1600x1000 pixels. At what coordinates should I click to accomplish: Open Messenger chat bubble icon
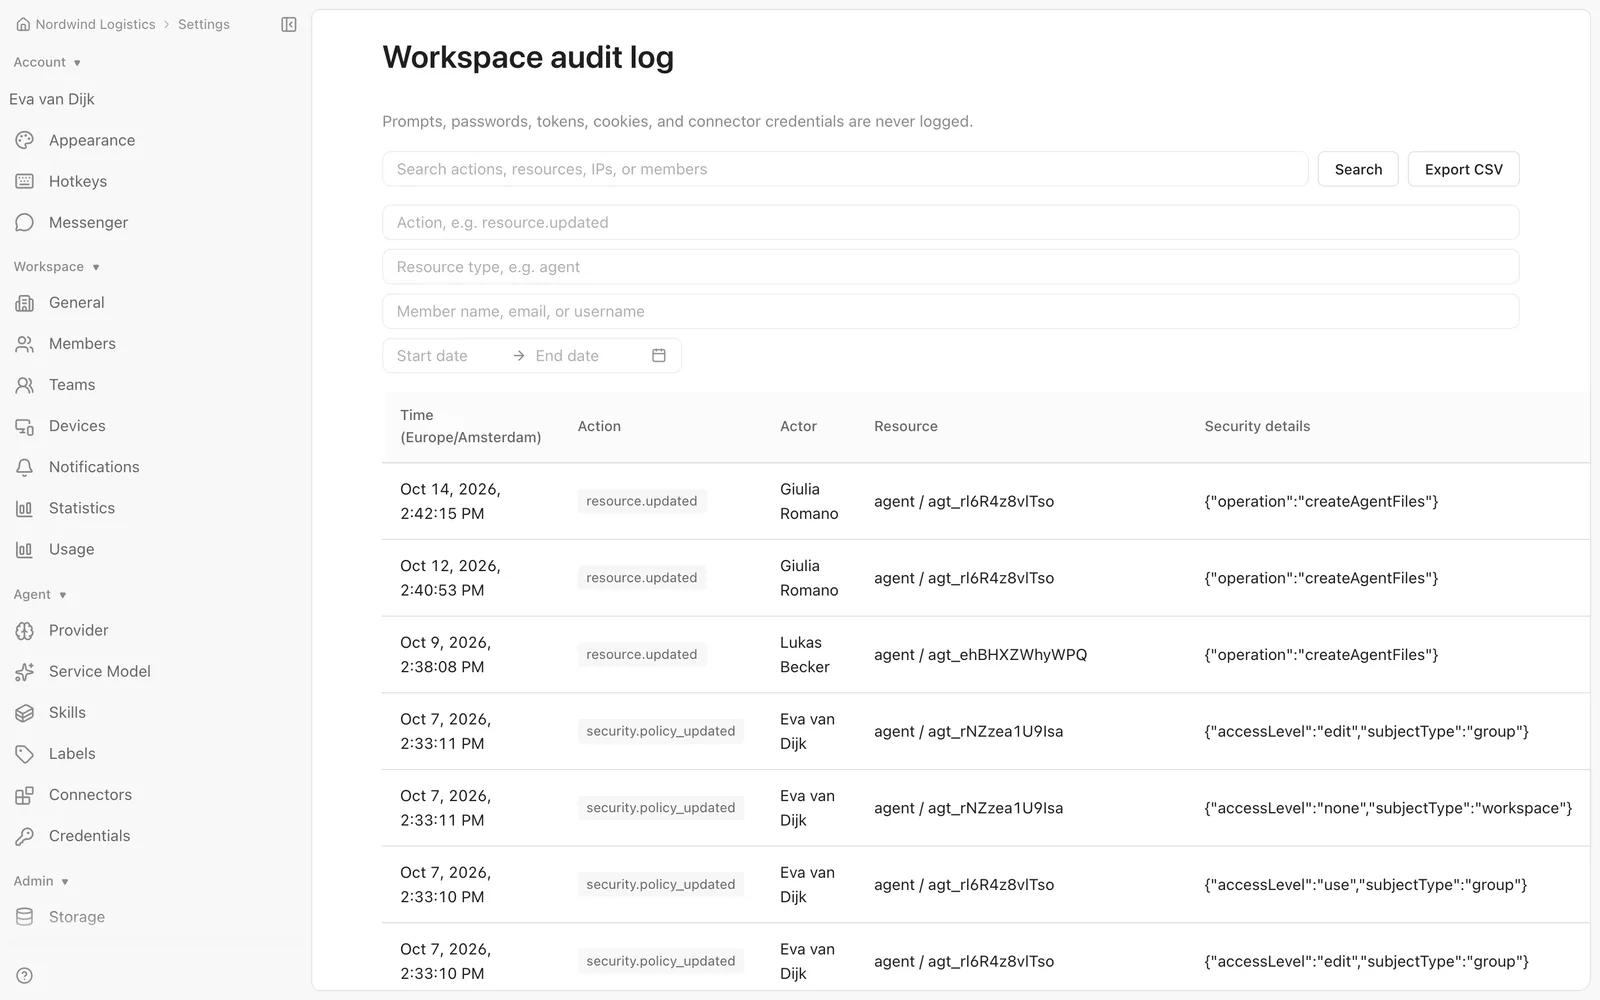[x=25, y=222]
